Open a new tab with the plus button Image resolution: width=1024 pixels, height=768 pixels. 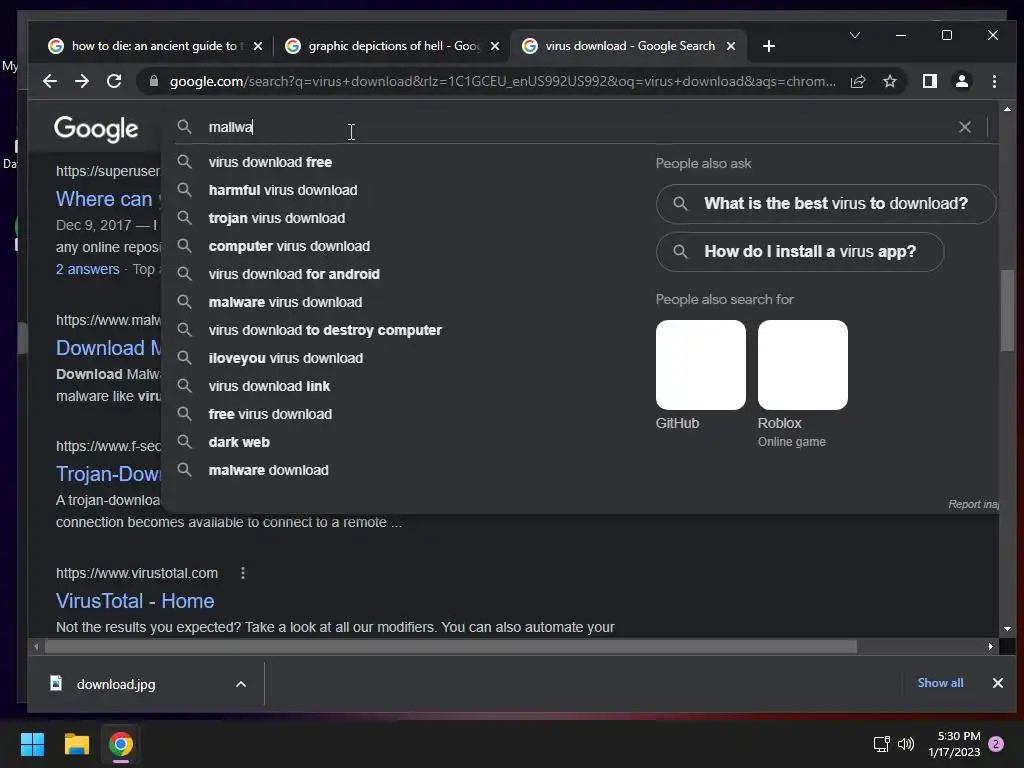769,46
